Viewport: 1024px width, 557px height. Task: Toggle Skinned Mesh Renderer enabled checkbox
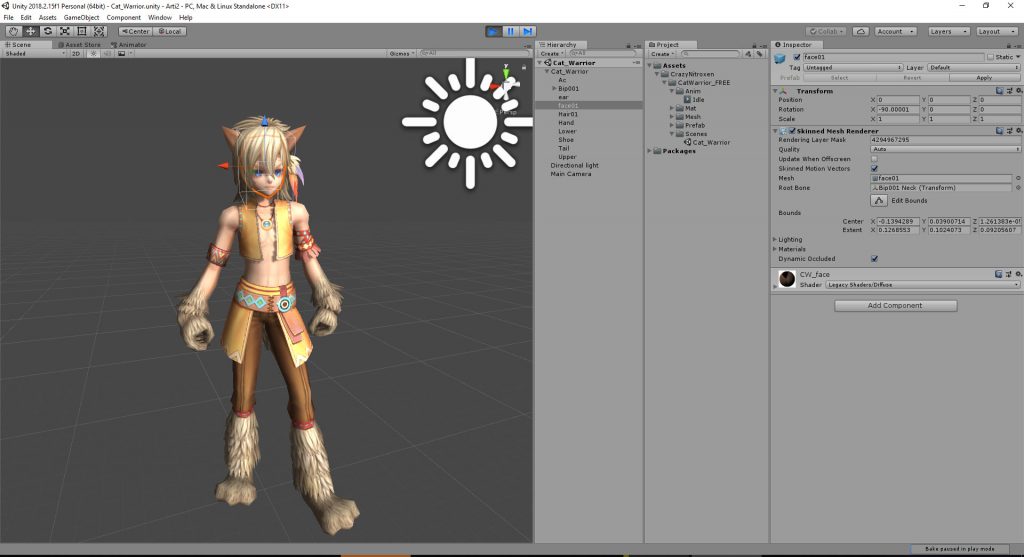coord(792,131)
